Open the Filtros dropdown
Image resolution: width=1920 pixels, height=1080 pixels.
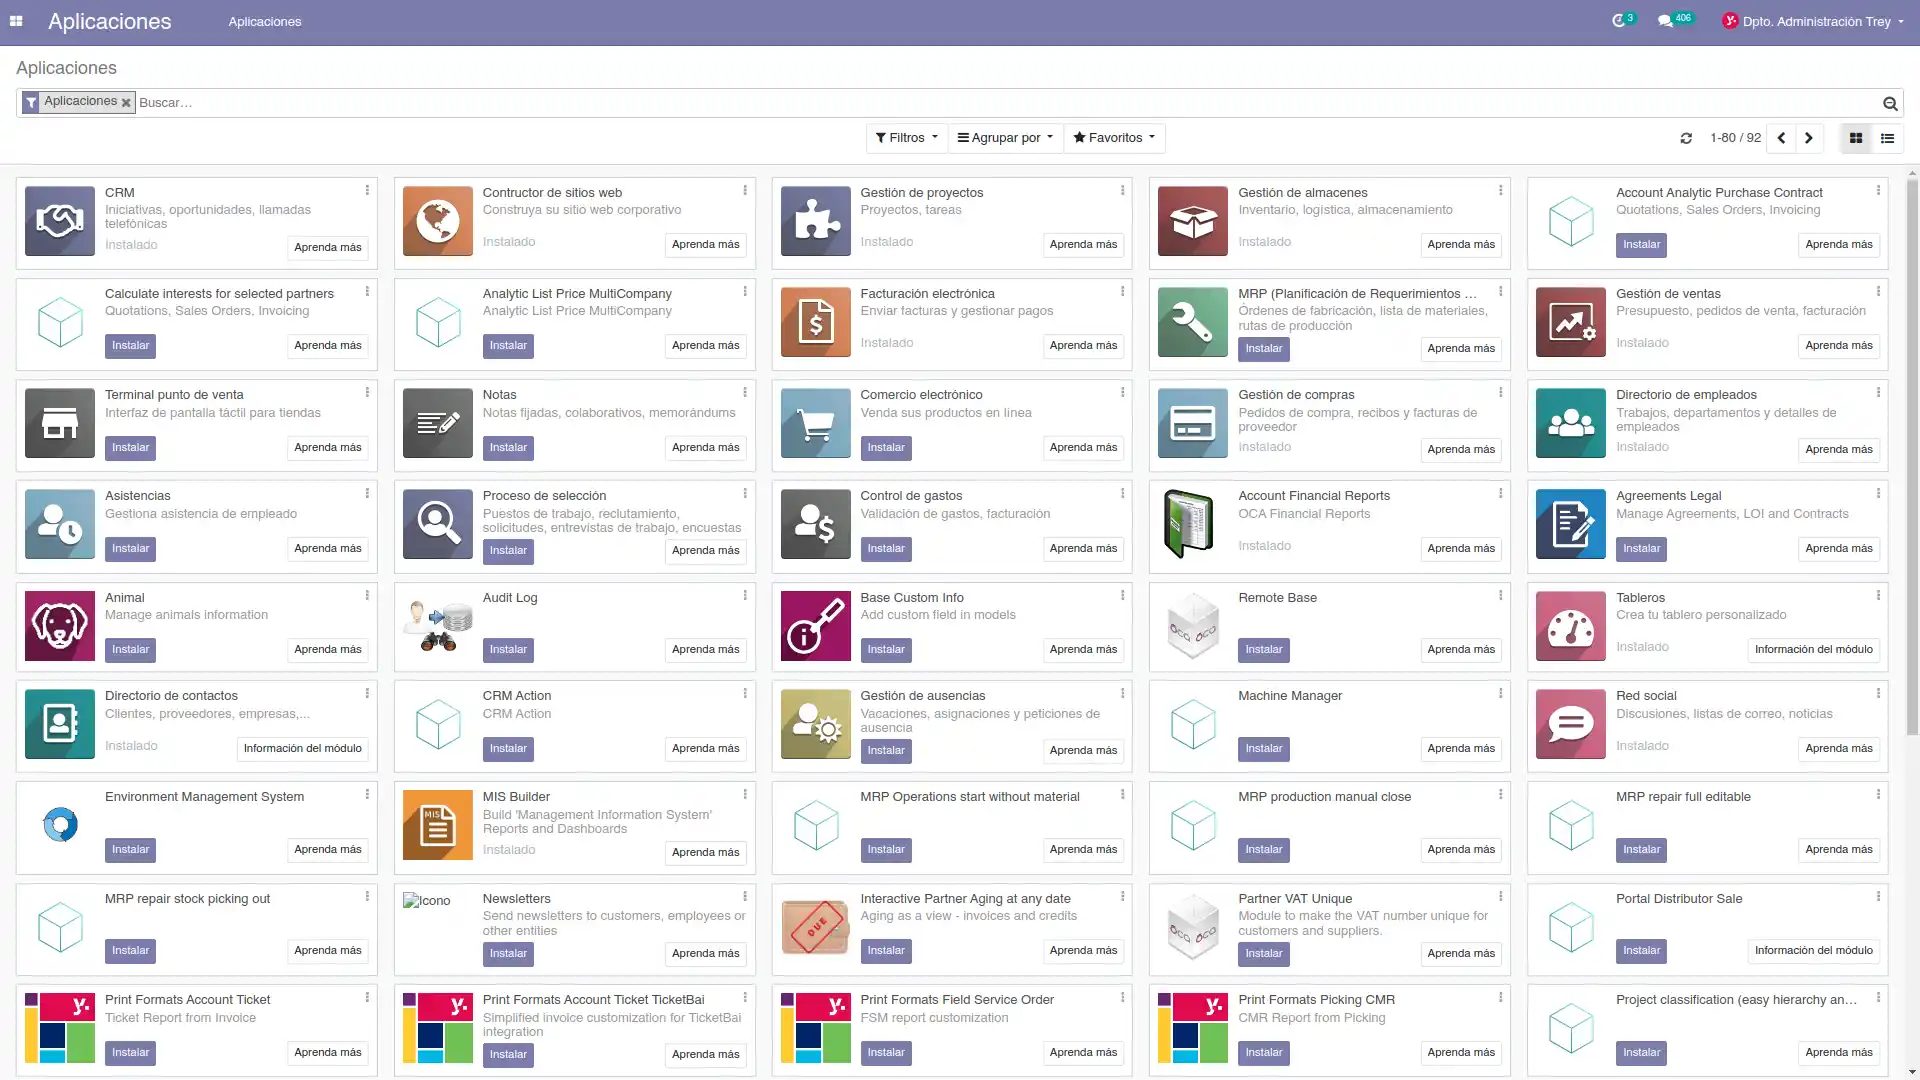[x=907, y=138]
